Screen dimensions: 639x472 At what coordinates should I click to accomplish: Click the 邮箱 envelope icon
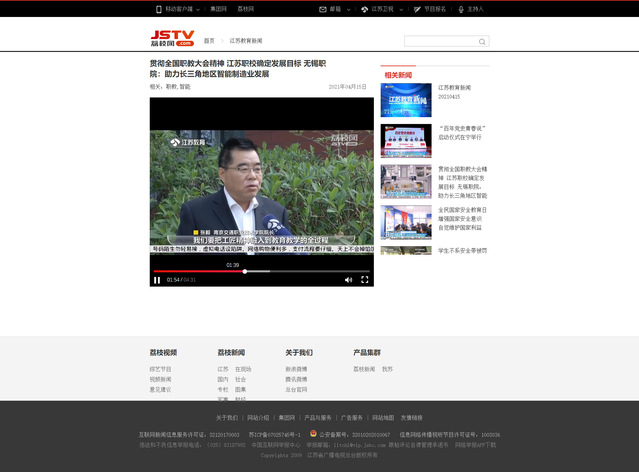(323, 9)
